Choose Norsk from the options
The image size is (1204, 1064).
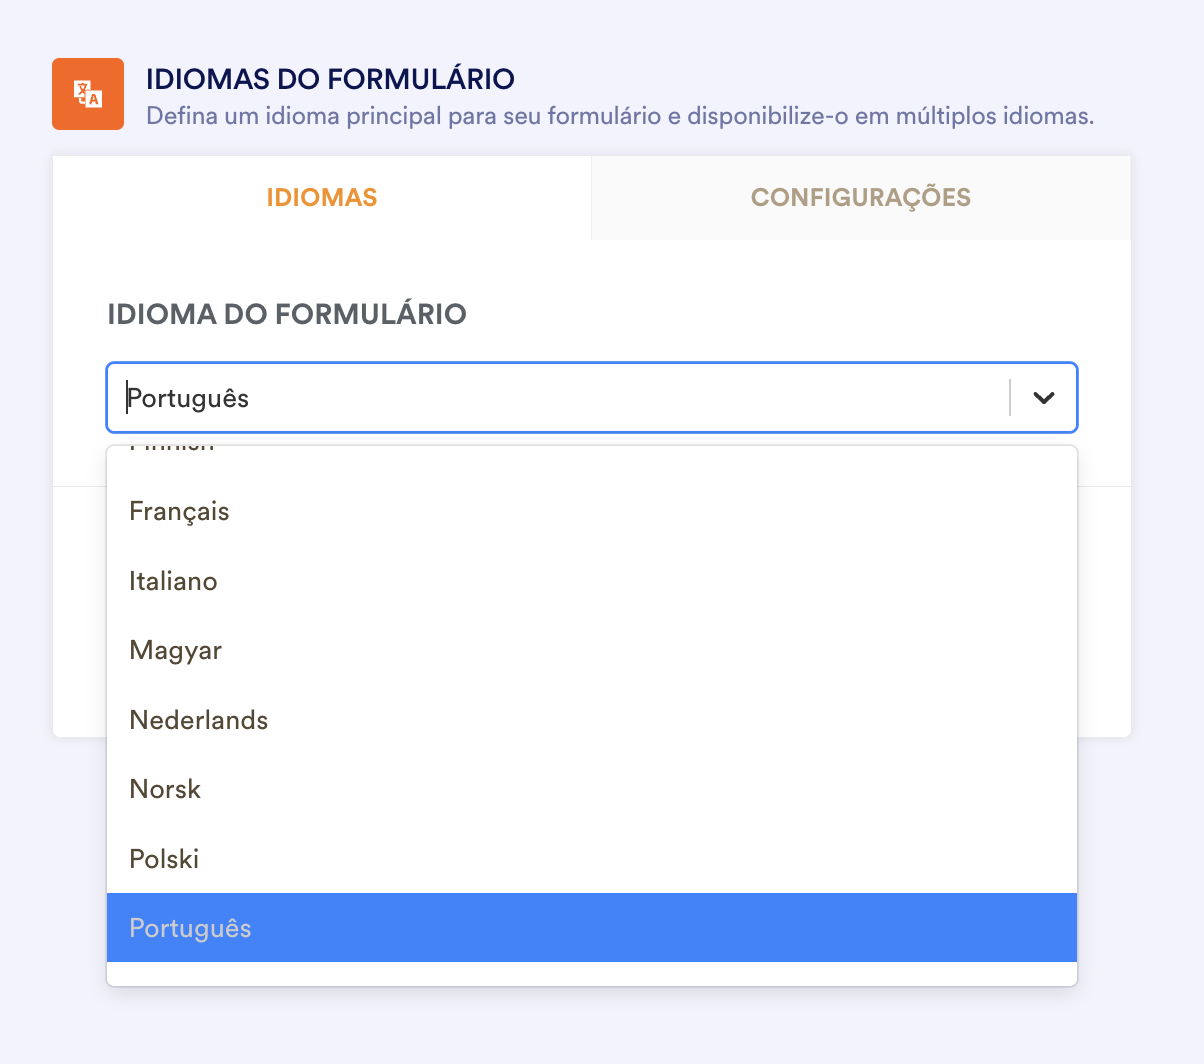(165, 788)
